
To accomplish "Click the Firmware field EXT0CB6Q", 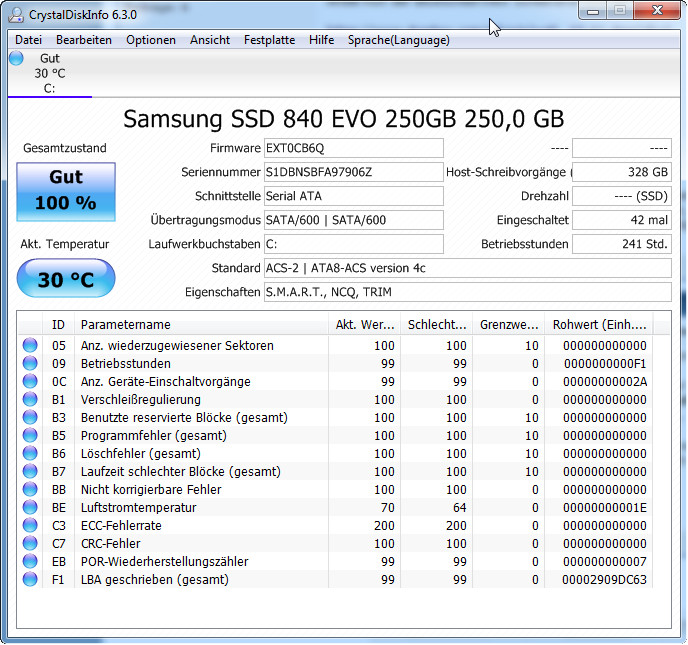I will pos(354,148).
